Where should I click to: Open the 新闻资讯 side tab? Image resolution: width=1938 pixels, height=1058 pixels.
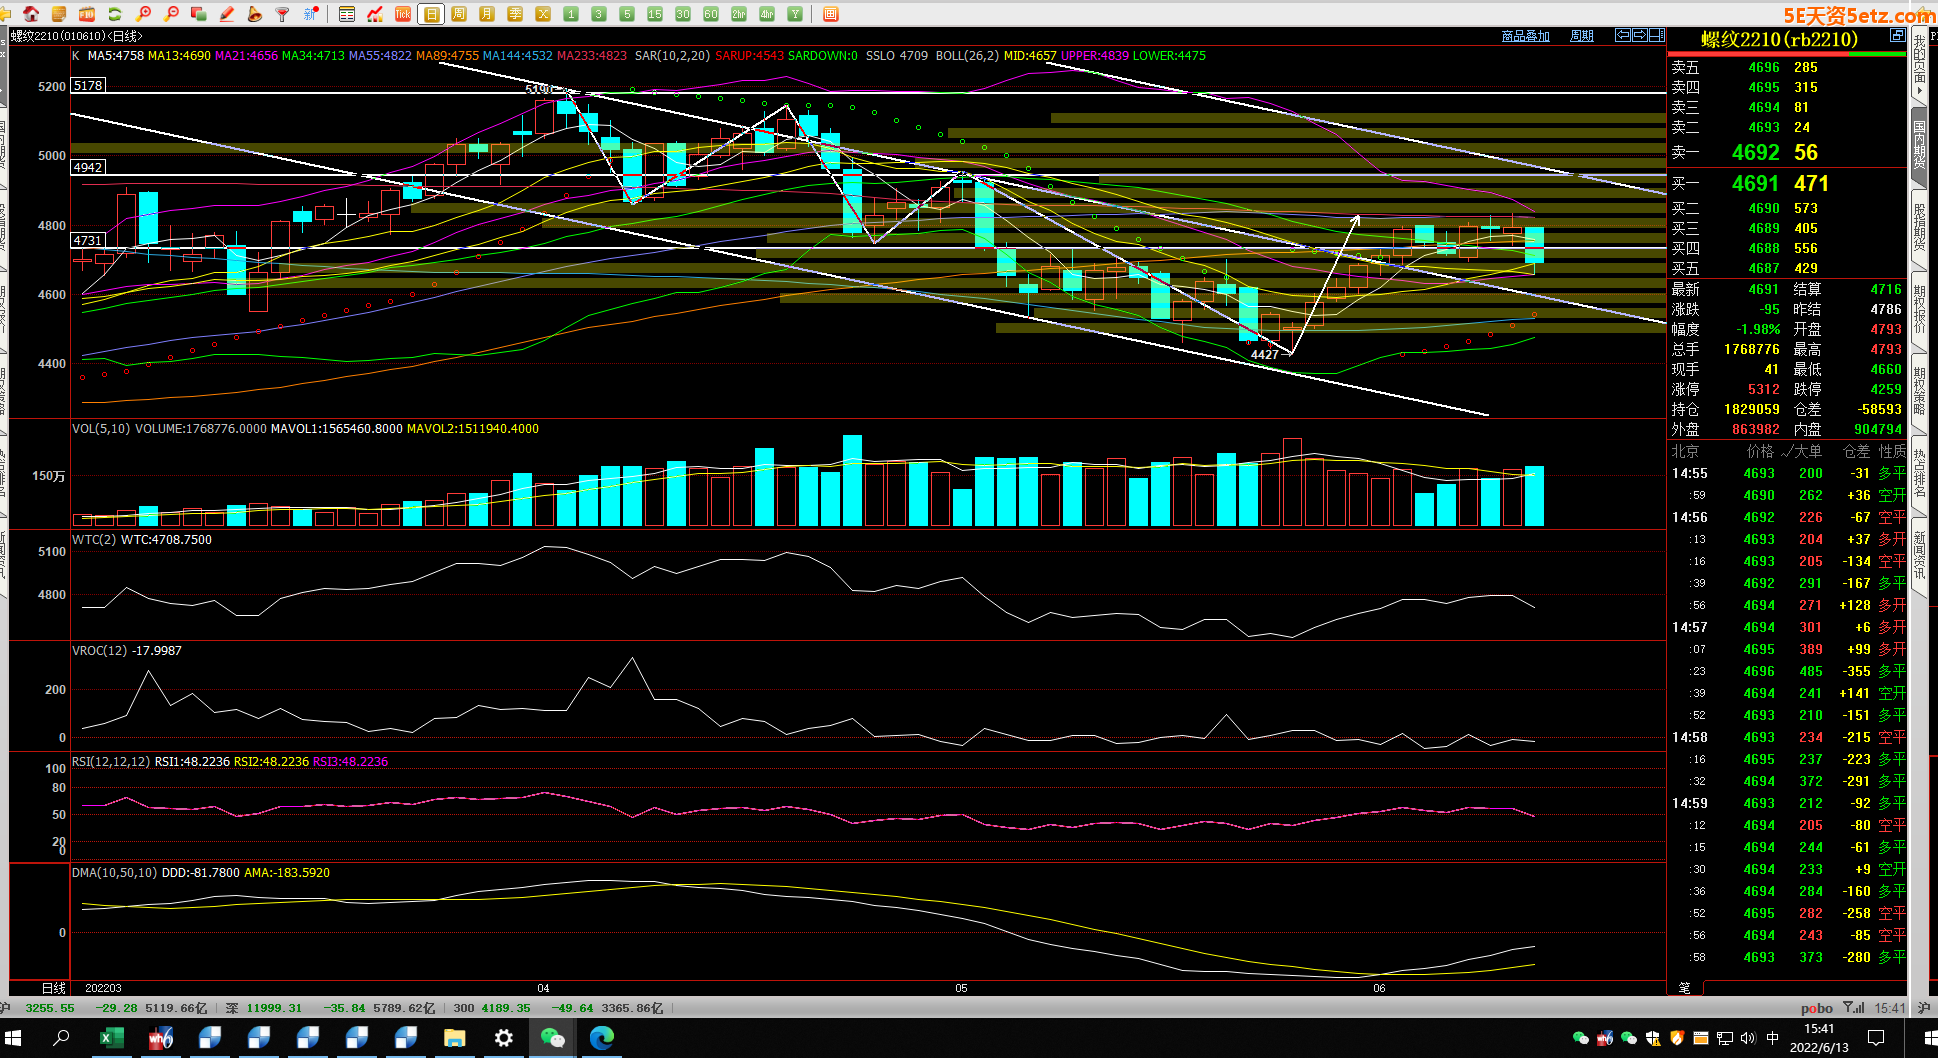(x=1919, y=556)
